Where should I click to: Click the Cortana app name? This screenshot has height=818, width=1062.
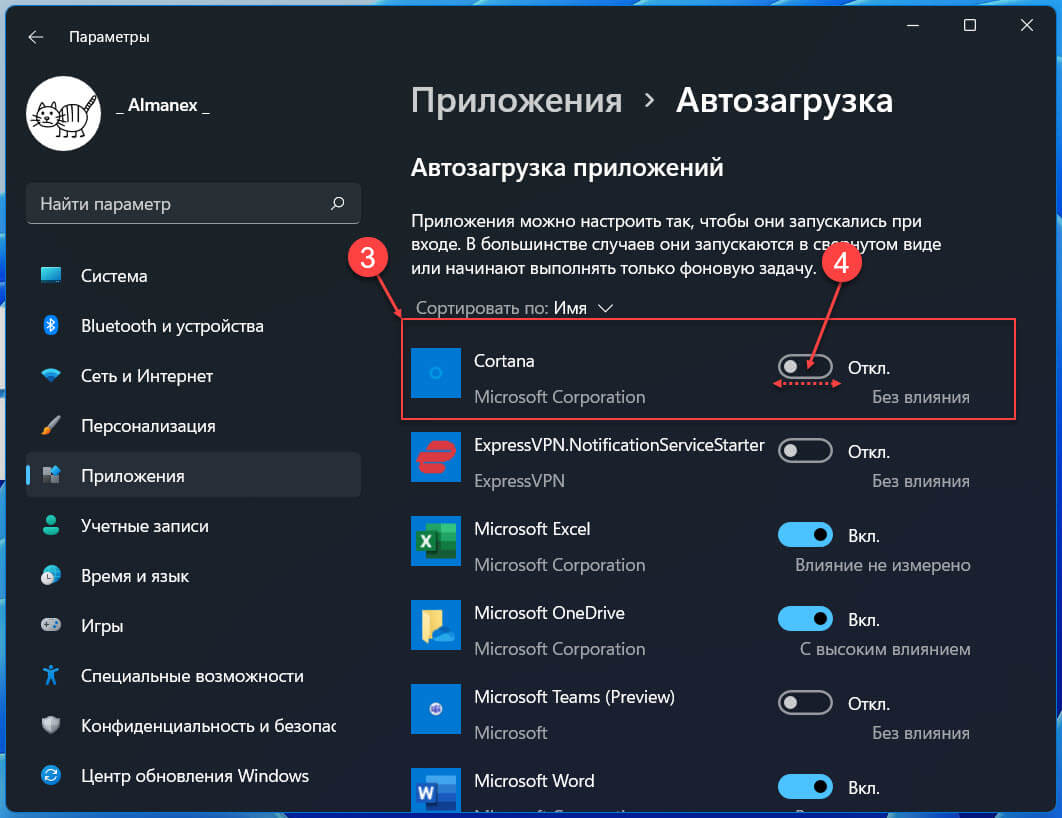[504, 361]
